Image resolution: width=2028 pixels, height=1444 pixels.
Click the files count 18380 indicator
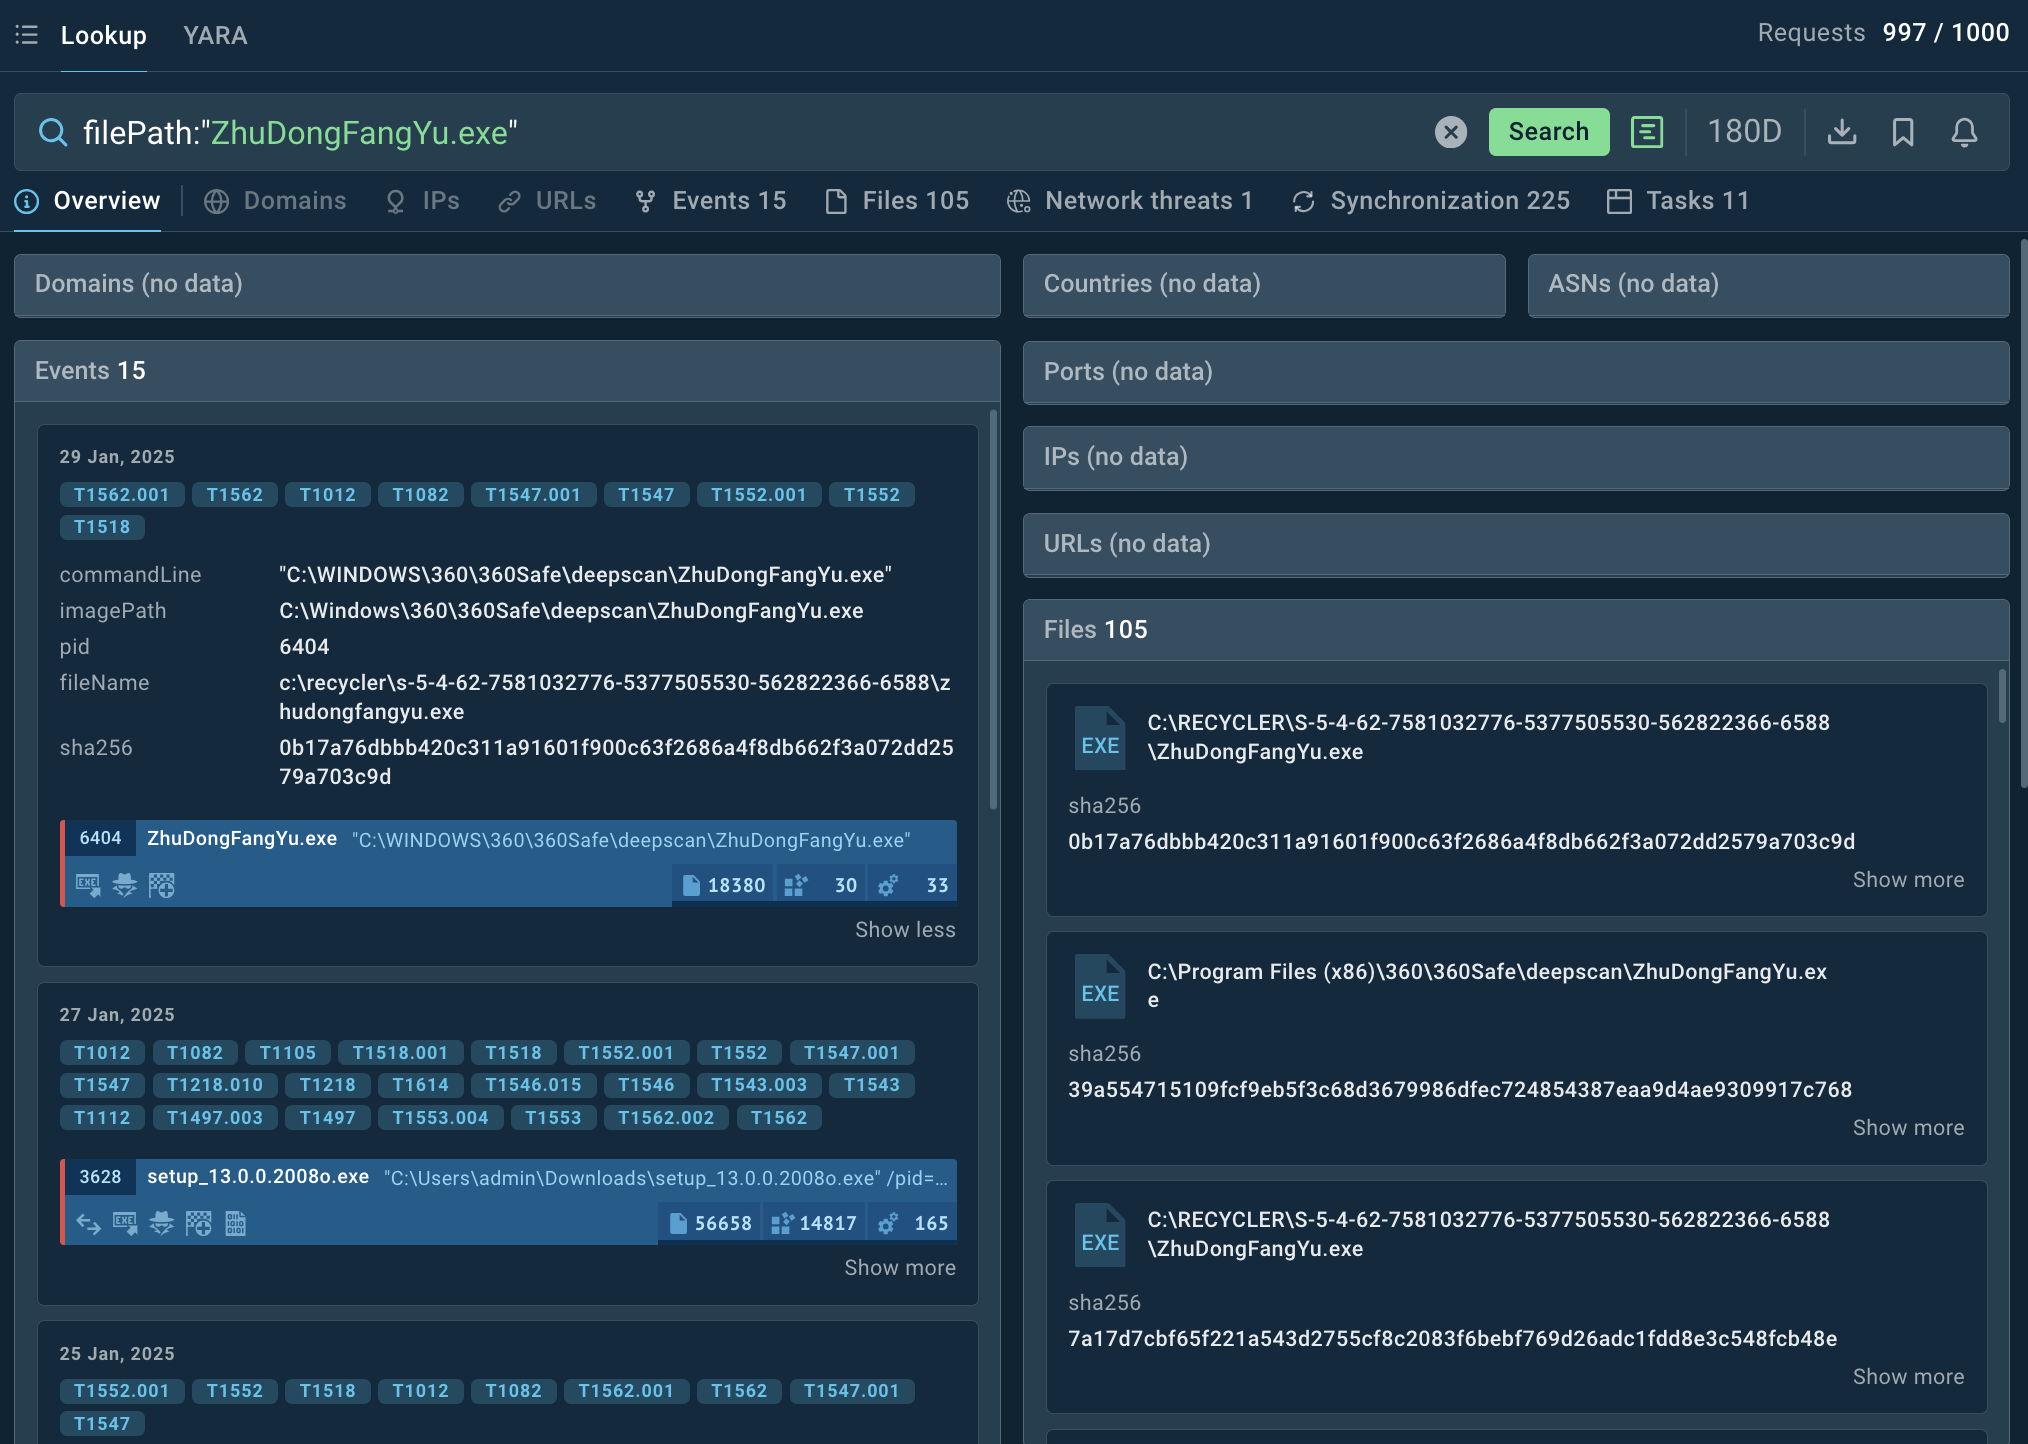(x=724, y=885)
